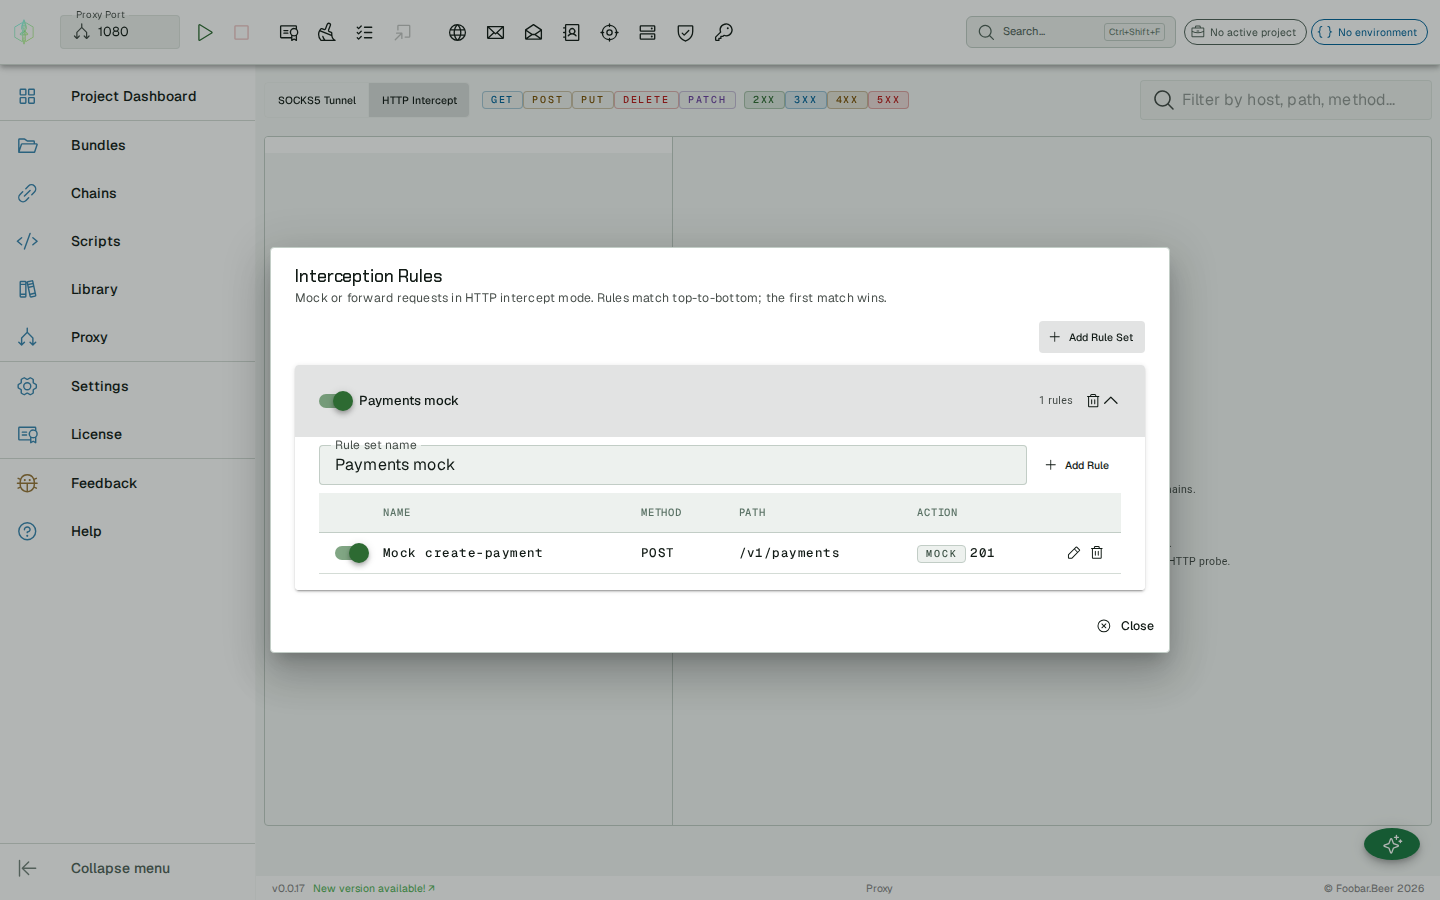Click the shield check toolbar icon
This screenshot has height=900, width=1440.
(685, 32)
